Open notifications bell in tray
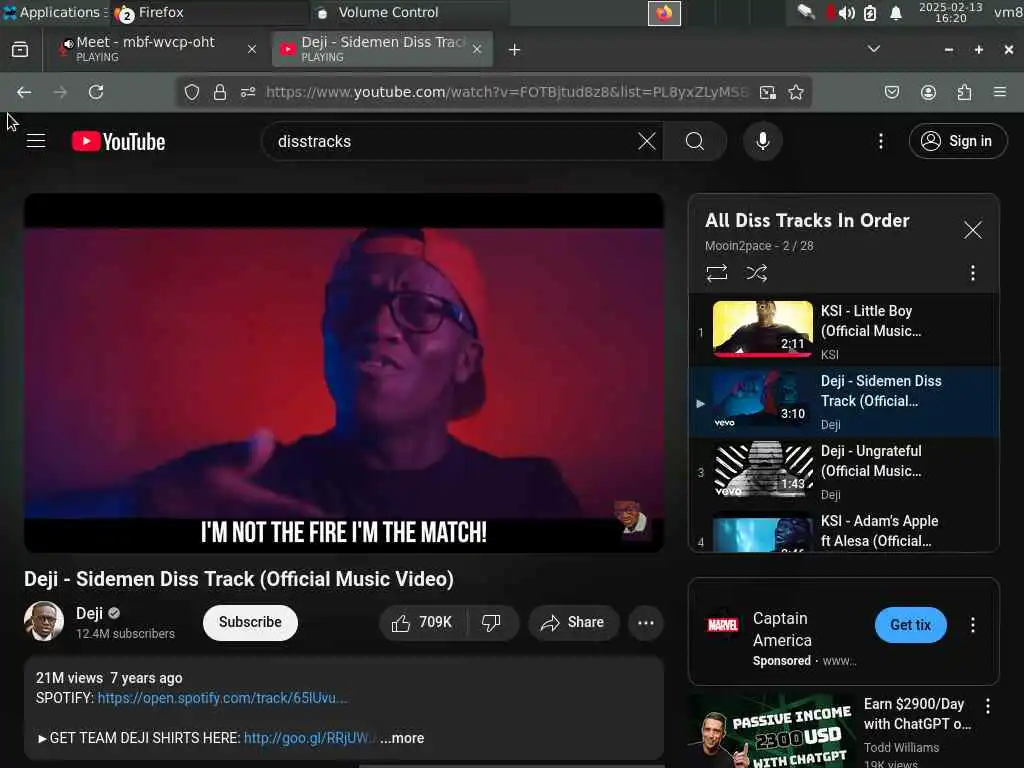Image resolution: width=1024 pixels, height=768 pixels. pyautogui.click(x=896, y=13)
